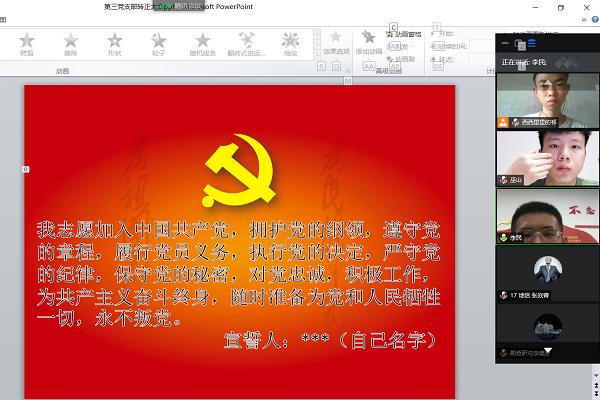600x400 pixels.
Task: Open the 添加动画 add animation menu
Action: (369, 42)
